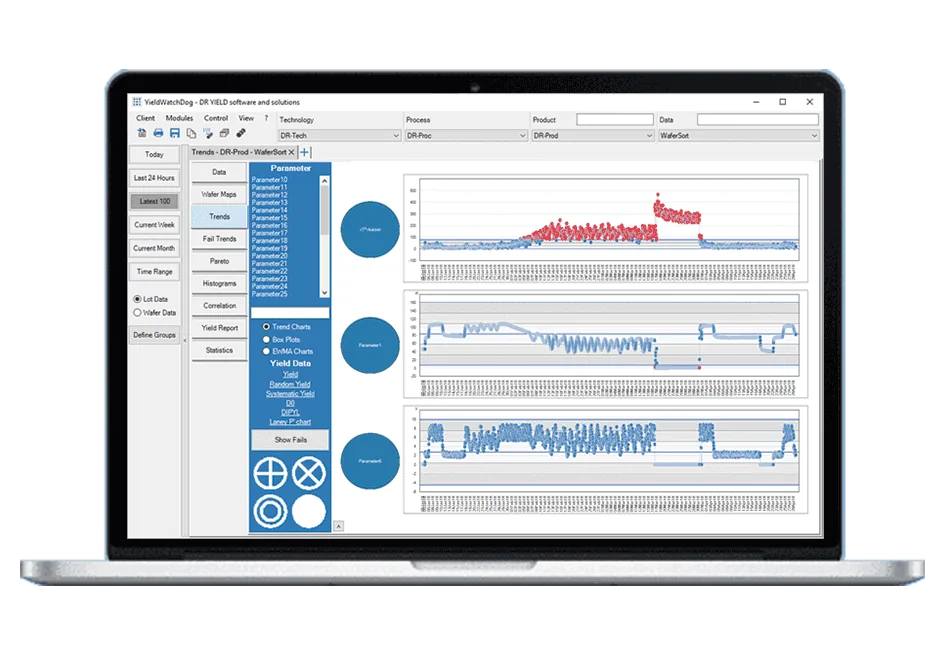Select the EWMA Charts radio option
The image size is (945, 655).
pyautogui.click(x=266, y=351)
